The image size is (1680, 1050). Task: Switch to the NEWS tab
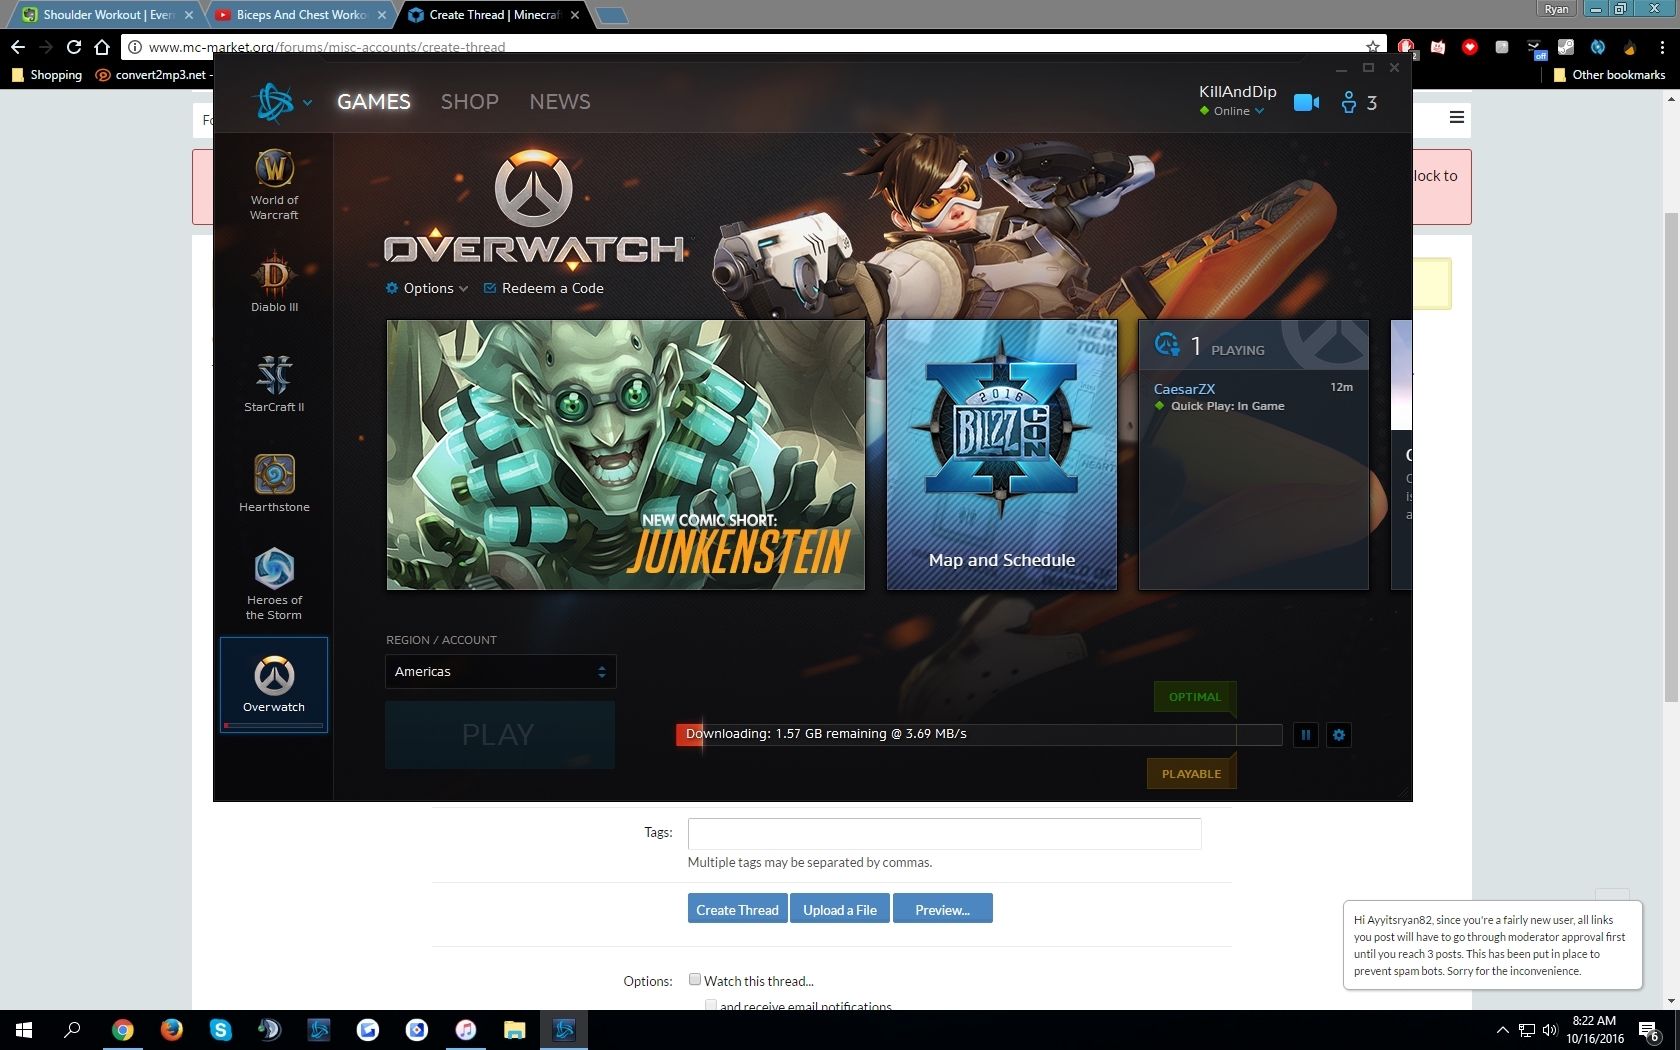click(x=560, y=102)
